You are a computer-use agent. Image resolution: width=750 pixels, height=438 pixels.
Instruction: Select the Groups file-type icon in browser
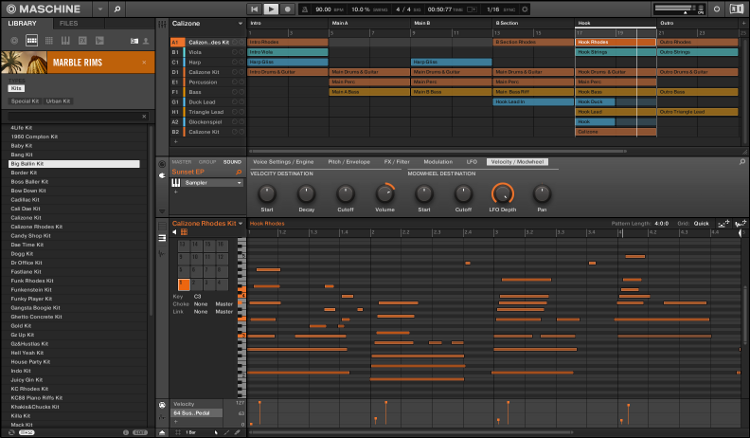tap(32, 41)
